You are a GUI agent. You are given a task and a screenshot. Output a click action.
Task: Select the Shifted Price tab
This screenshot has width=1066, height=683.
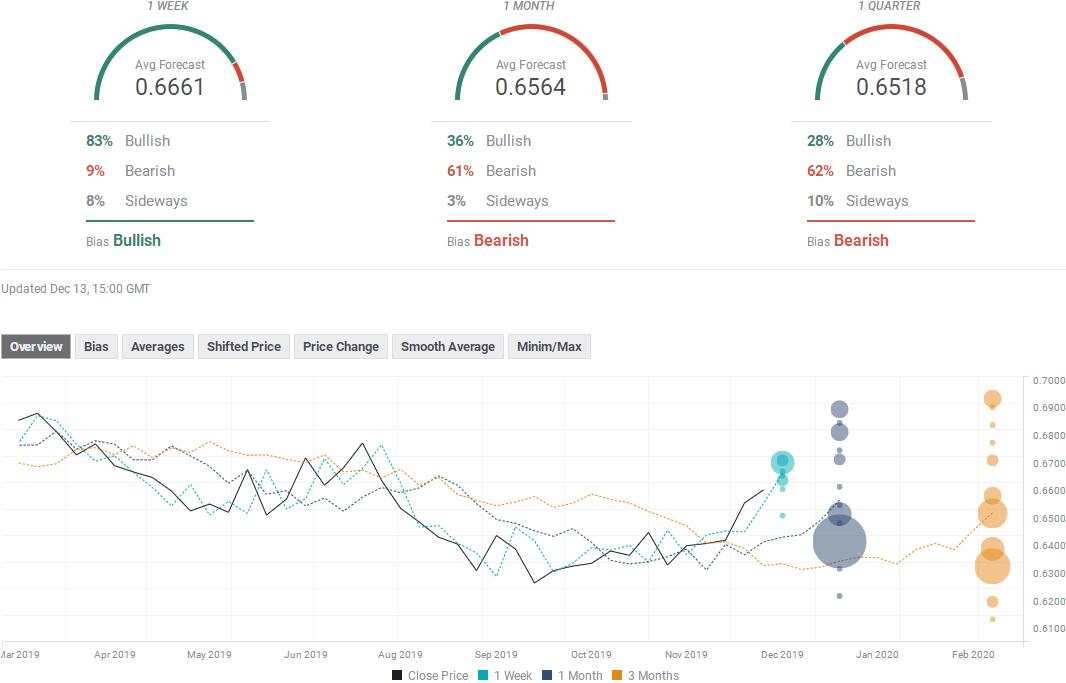[244, 347]
